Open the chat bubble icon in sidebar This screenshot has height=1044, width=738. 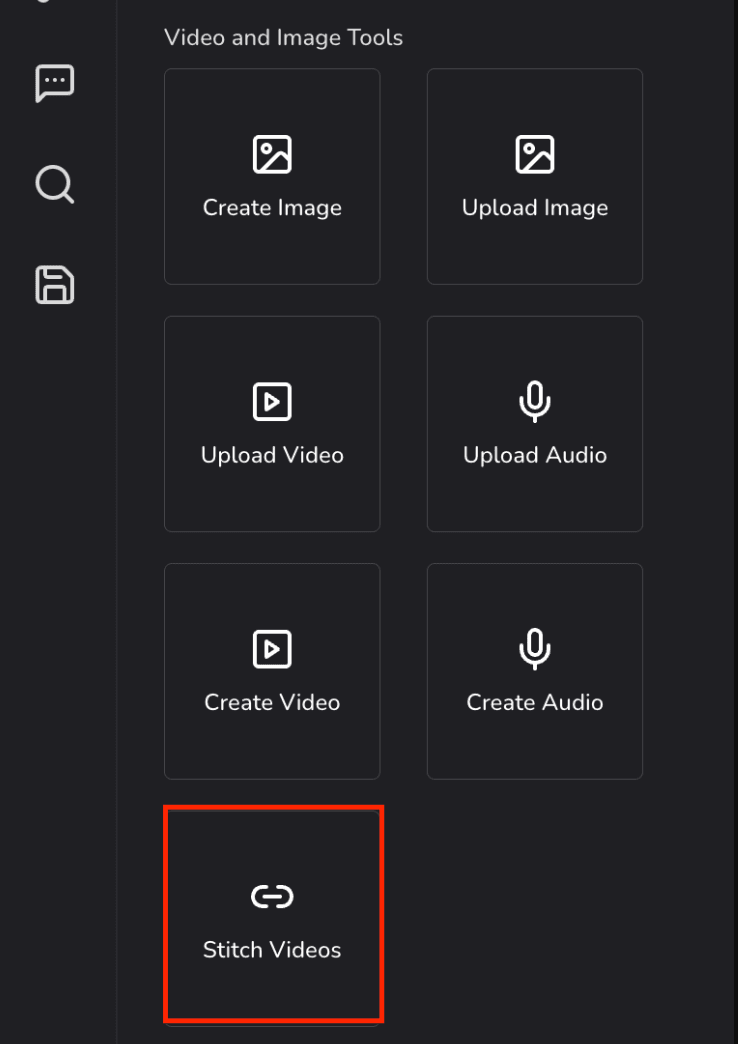tap(55, 84)
